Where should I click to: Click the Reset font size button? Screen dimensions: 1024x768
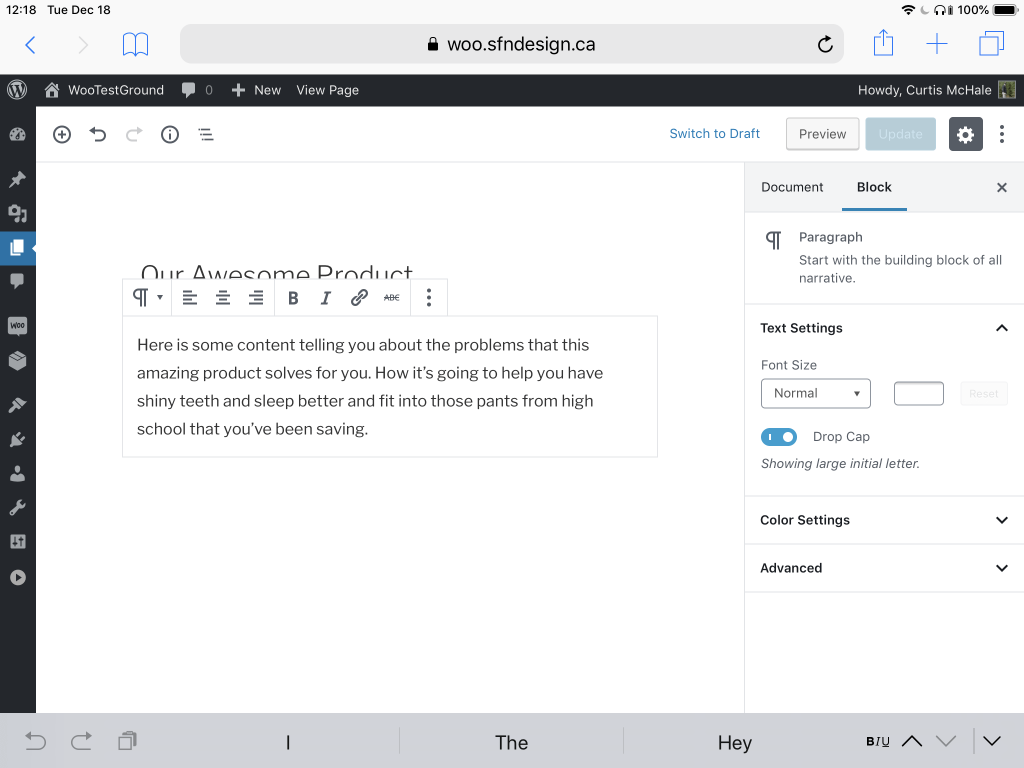[x=983, y=393]
